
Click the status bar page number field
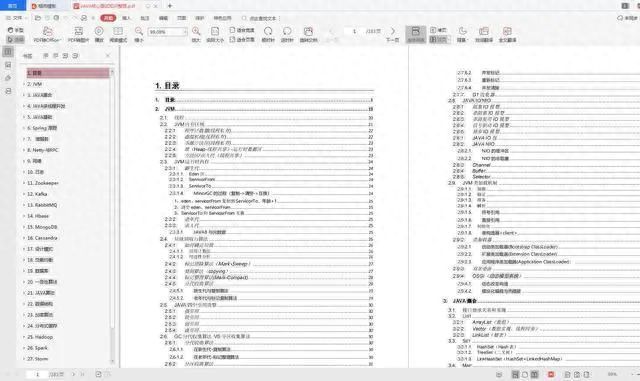[38, 374]
